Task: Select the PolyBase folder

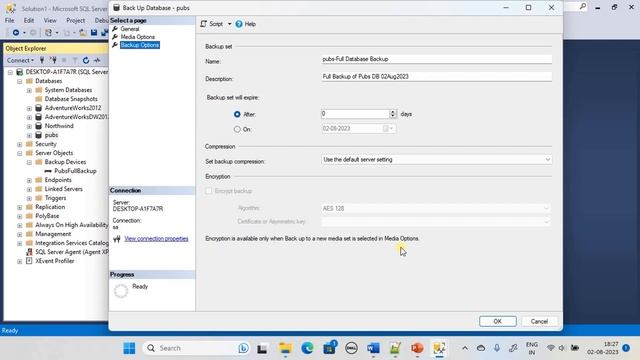Action: tap(47, 216)
